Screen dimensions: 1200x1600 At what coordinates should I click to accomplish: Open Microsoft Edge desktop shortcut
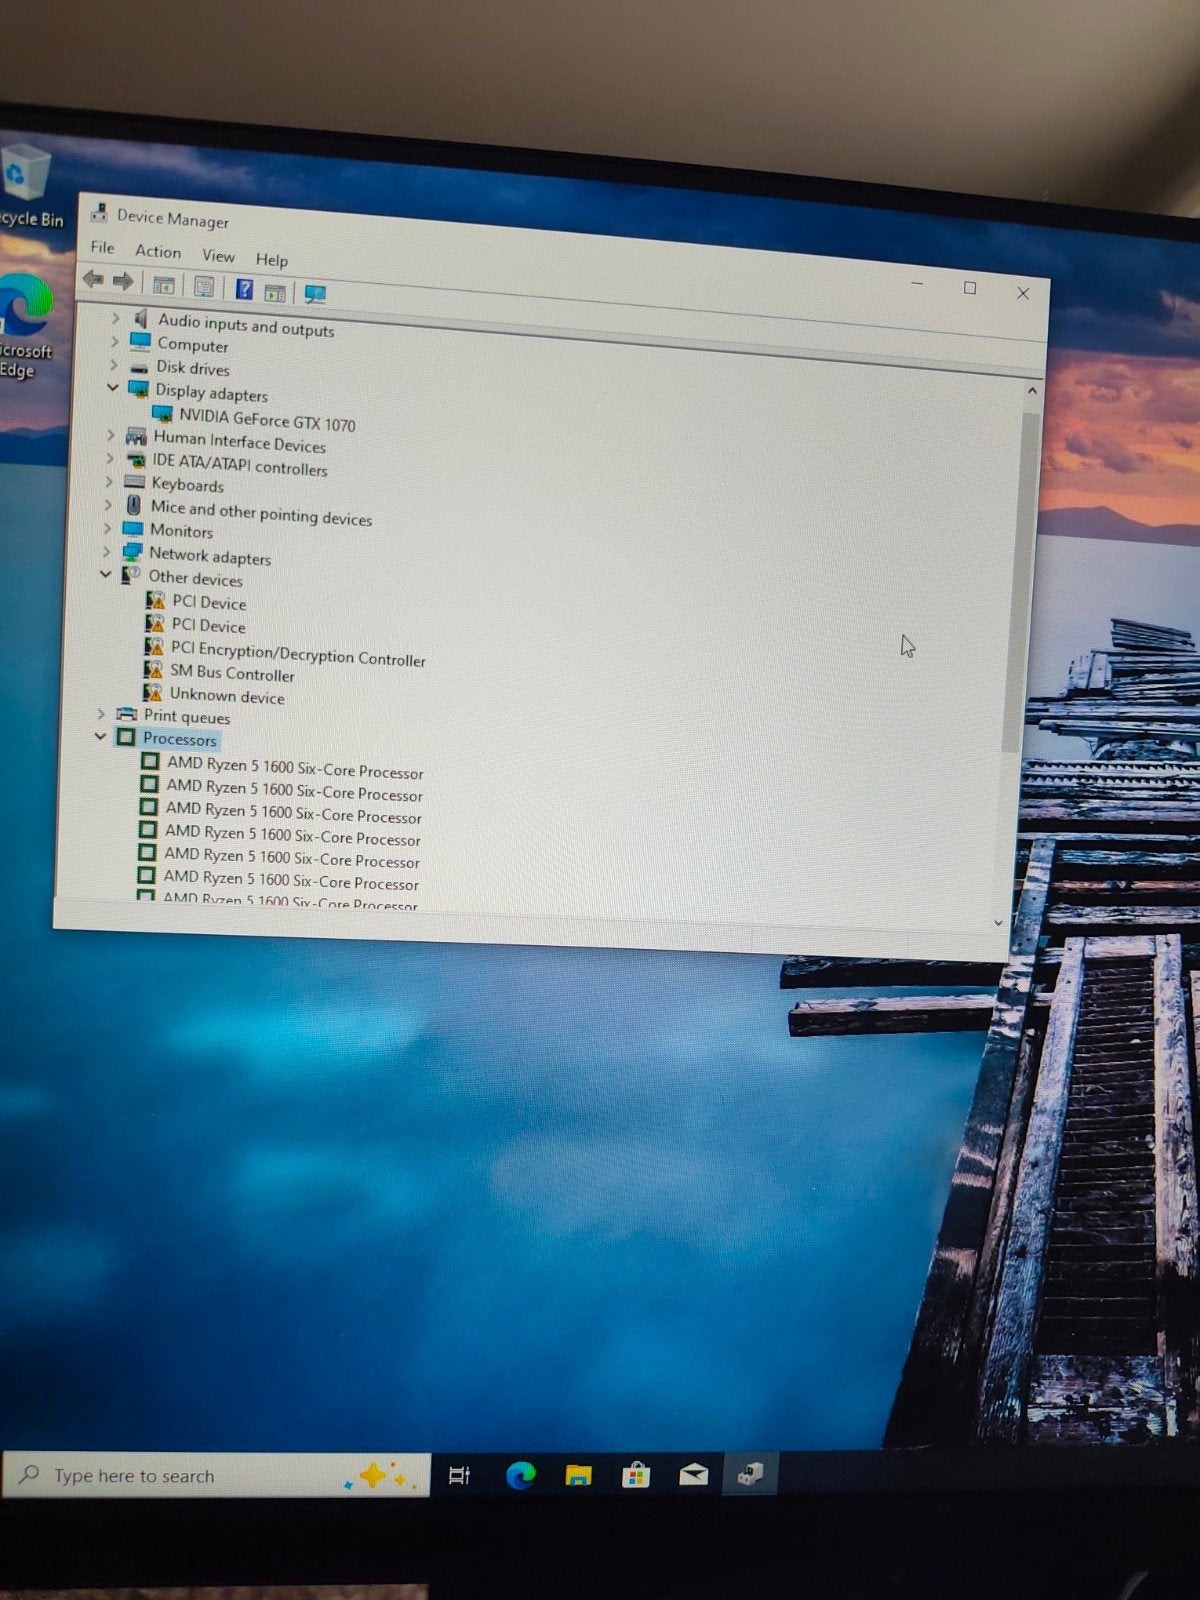click(25, 326)
